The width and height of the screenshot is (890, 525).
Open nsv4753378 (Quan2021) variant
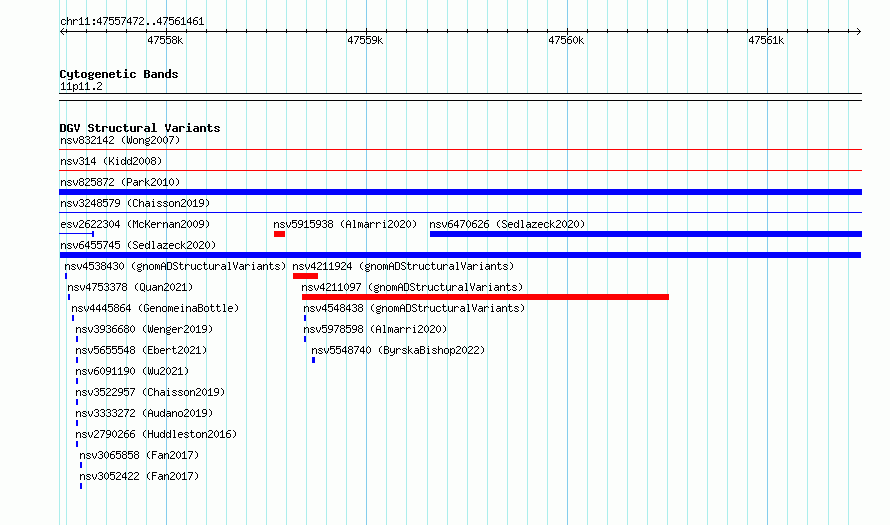[130, 287]
